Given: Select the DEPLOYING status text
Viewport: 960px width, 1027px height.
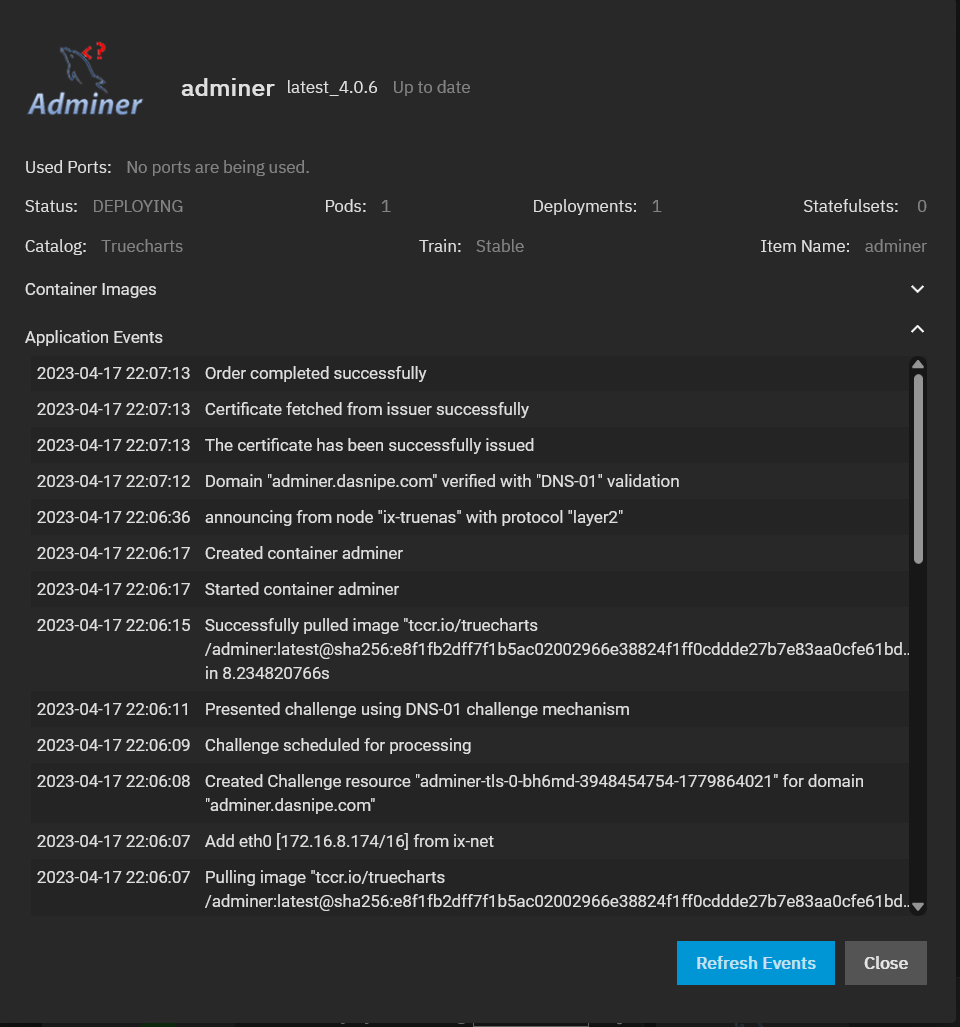Looking at the screenshot, I should (137, 206).
